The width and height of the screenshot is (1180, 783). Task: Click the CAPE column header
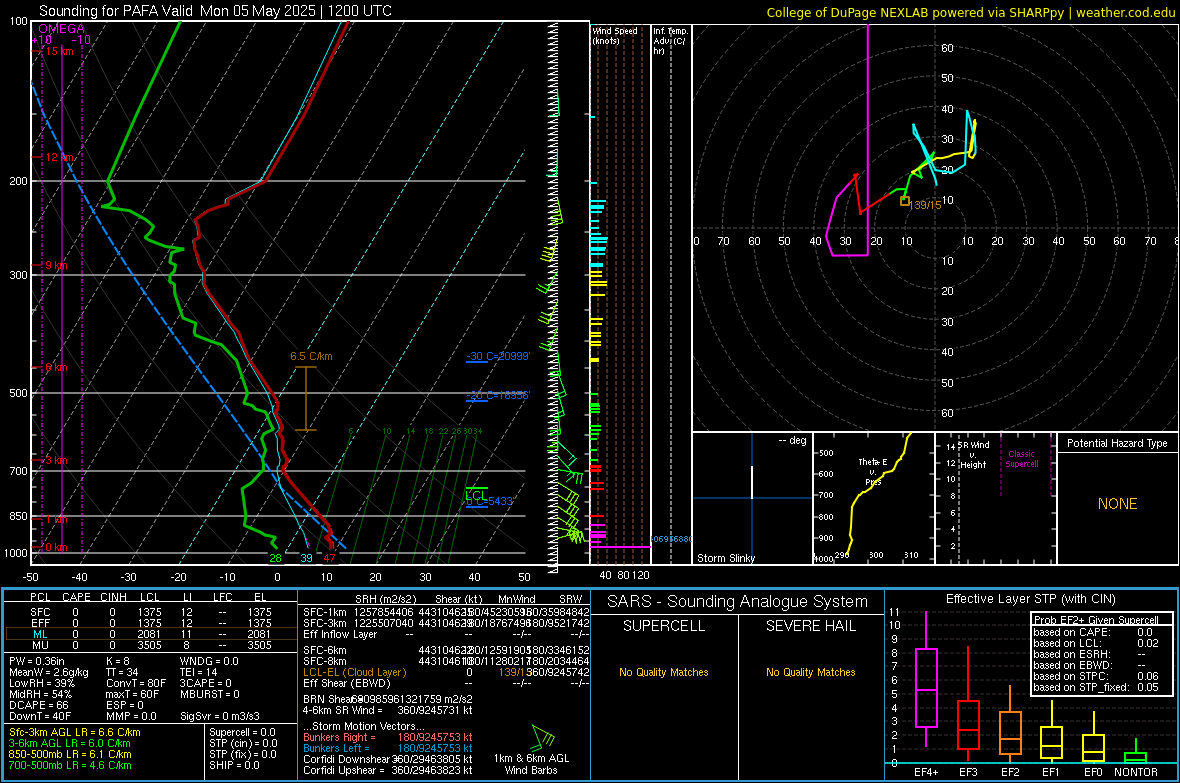click(x=76, y=597)
